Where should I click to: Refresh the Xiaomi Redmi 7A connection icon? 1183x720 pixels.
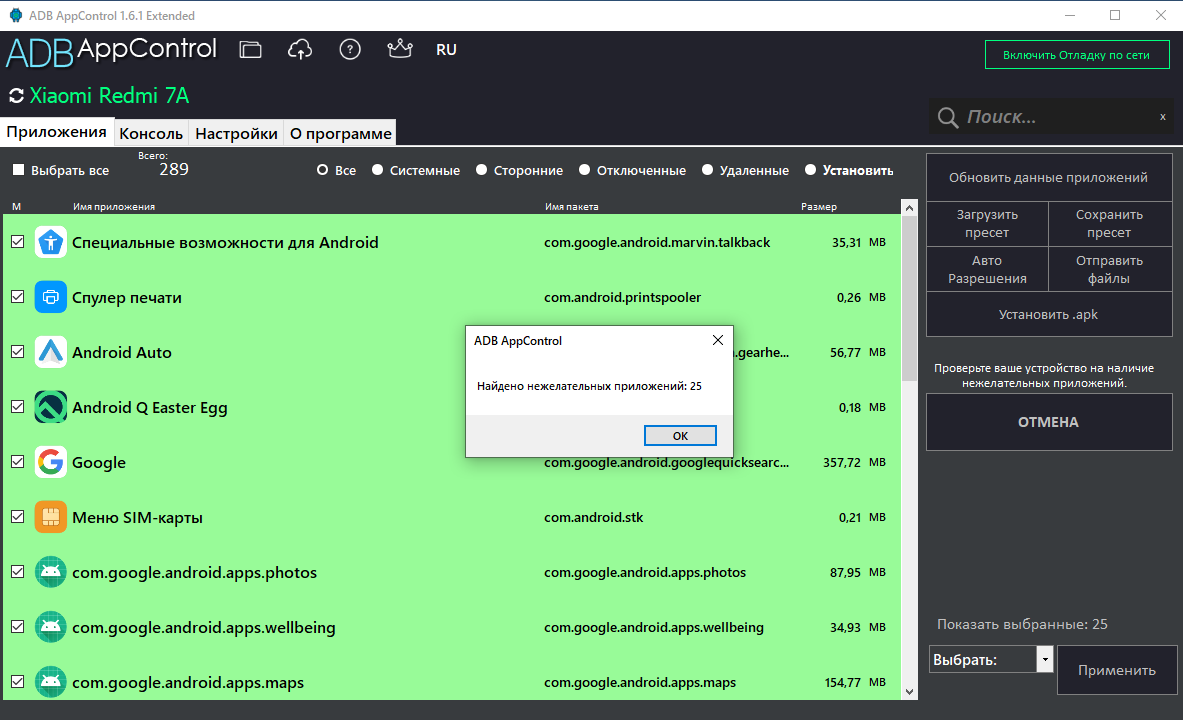click(x=16, y=96)
